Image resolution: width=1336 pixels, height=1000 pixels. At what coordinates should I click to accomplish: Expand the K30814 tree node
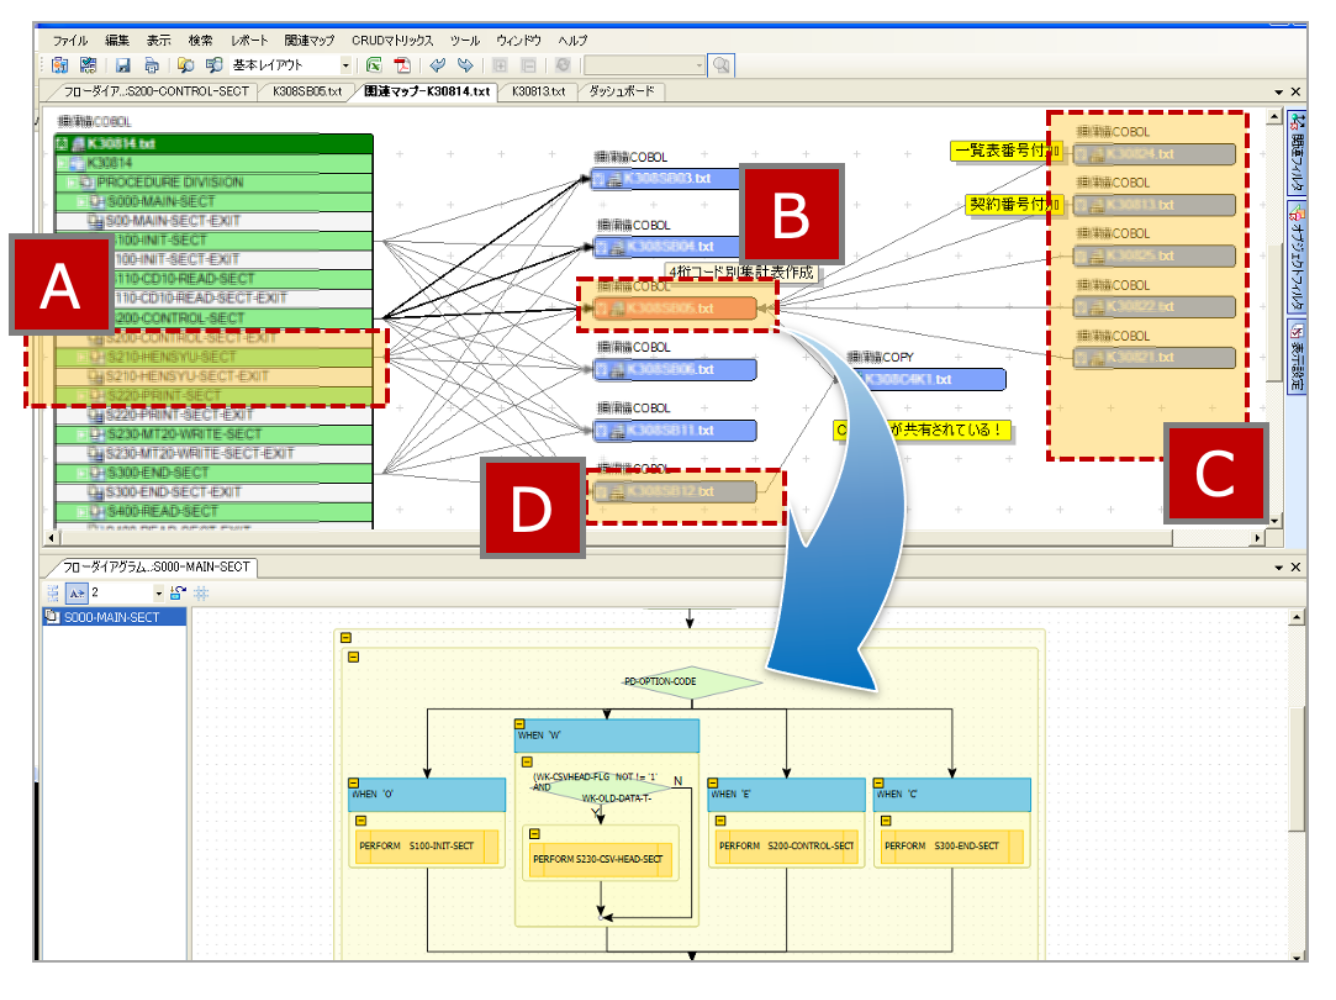click(x=63, y=163)
